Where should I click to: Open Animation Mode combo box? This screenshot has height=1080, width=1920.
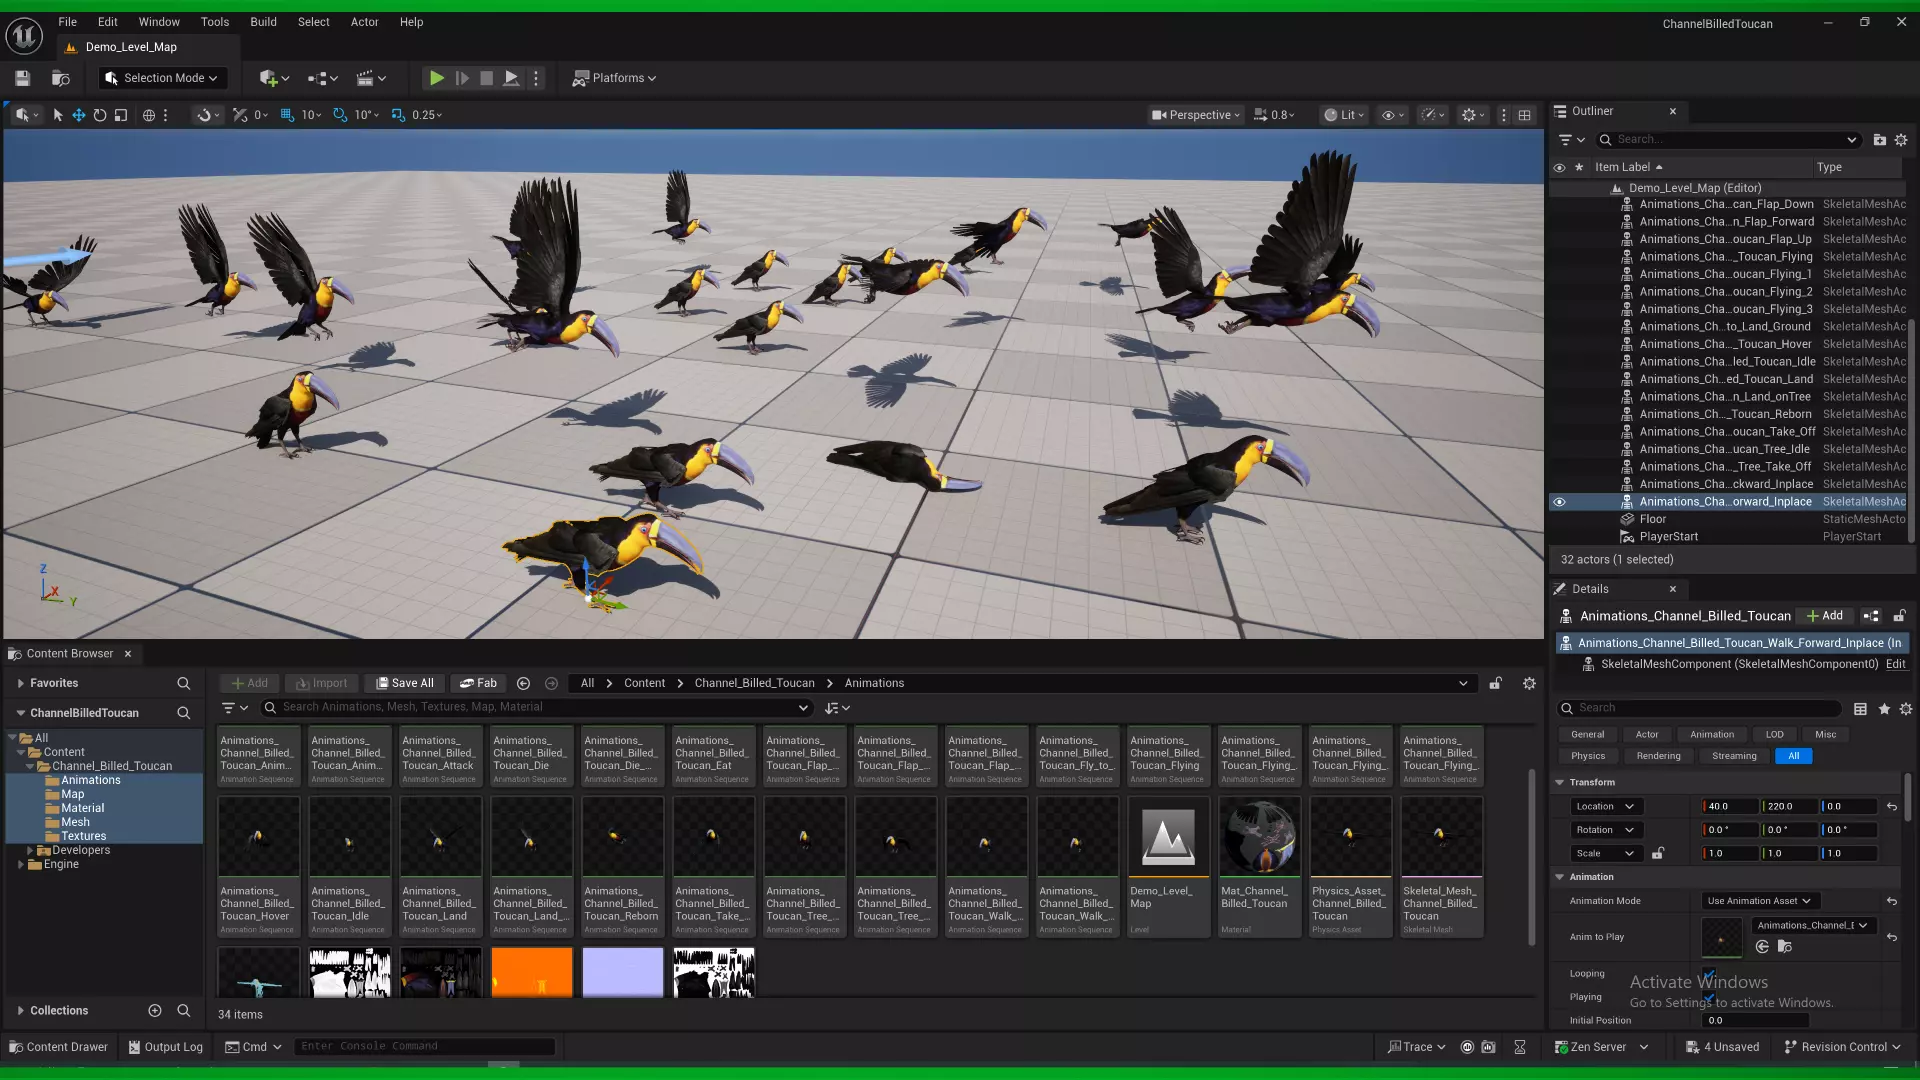1759,901
